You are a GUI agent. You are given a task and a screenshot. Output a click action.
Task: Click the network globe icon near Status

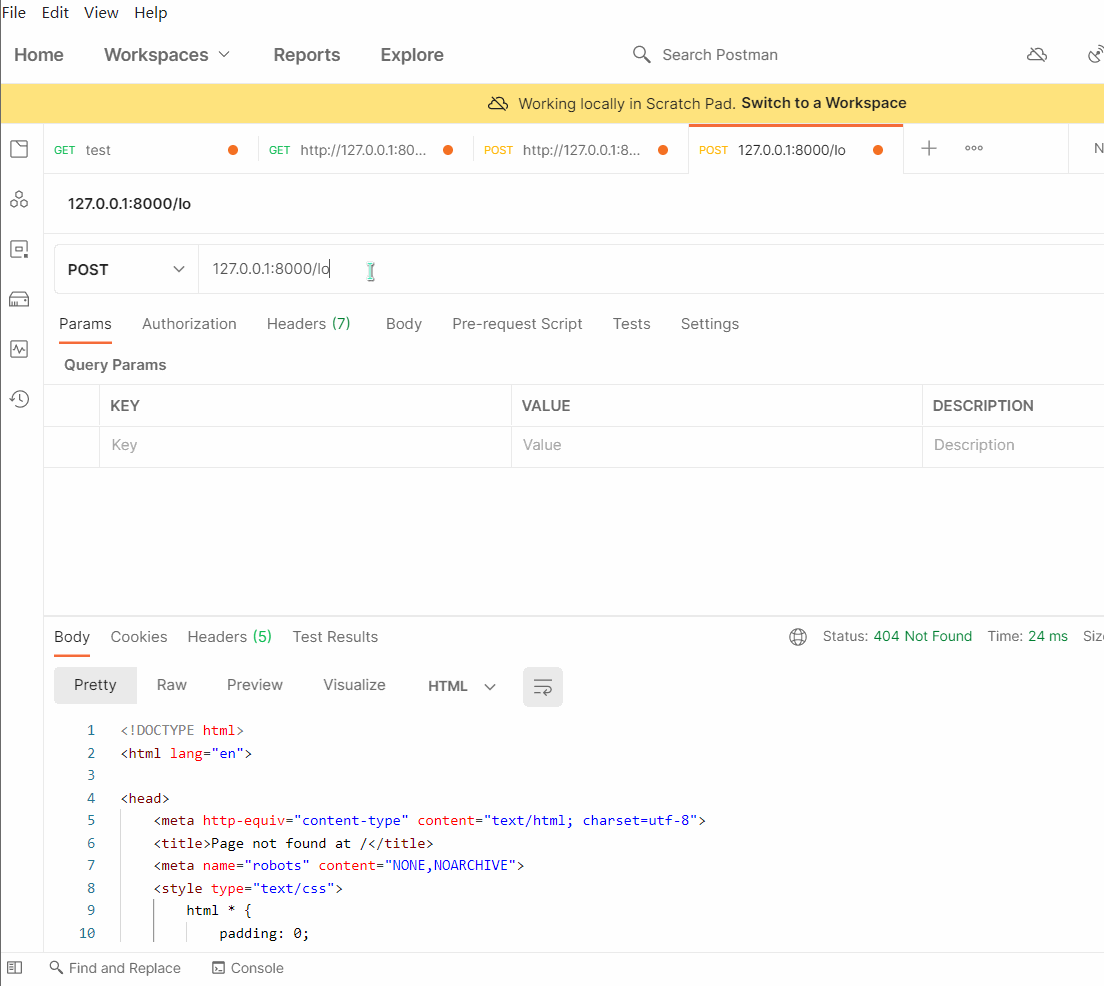(x=798, y=637)
